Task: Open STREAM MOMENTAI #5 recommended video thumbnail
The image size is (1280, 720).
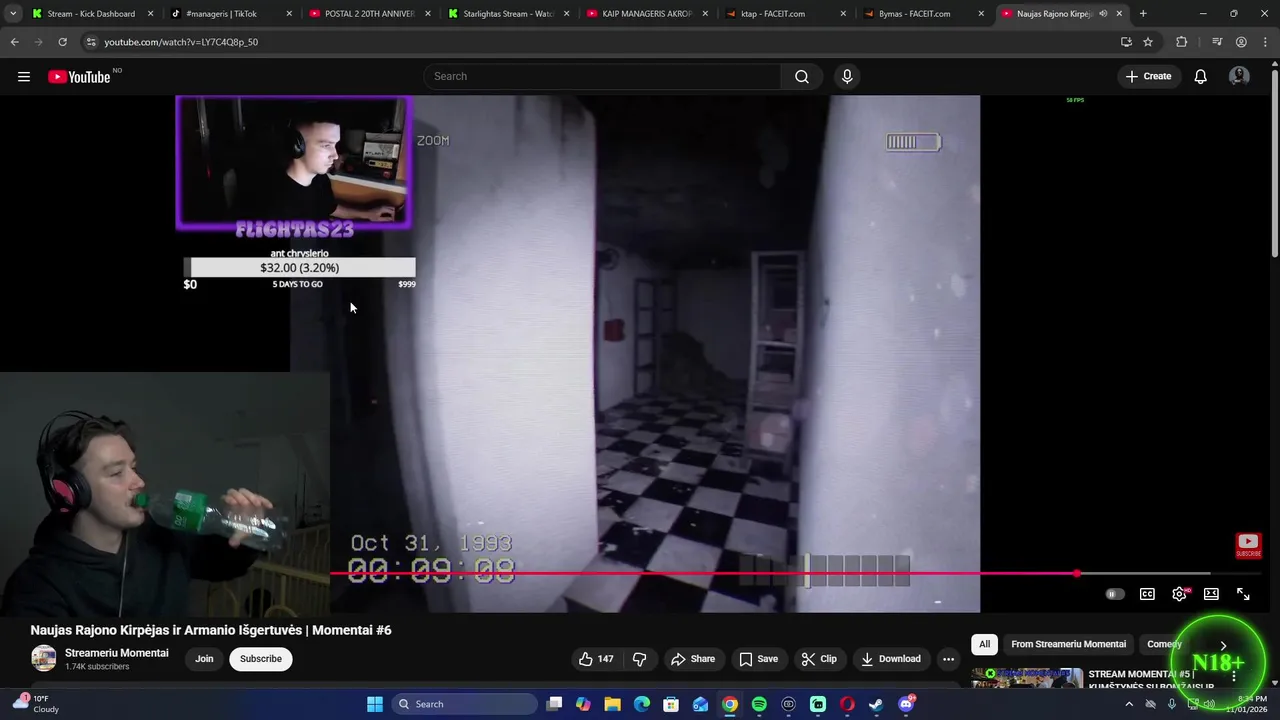Action: (x=1027, y=678)
